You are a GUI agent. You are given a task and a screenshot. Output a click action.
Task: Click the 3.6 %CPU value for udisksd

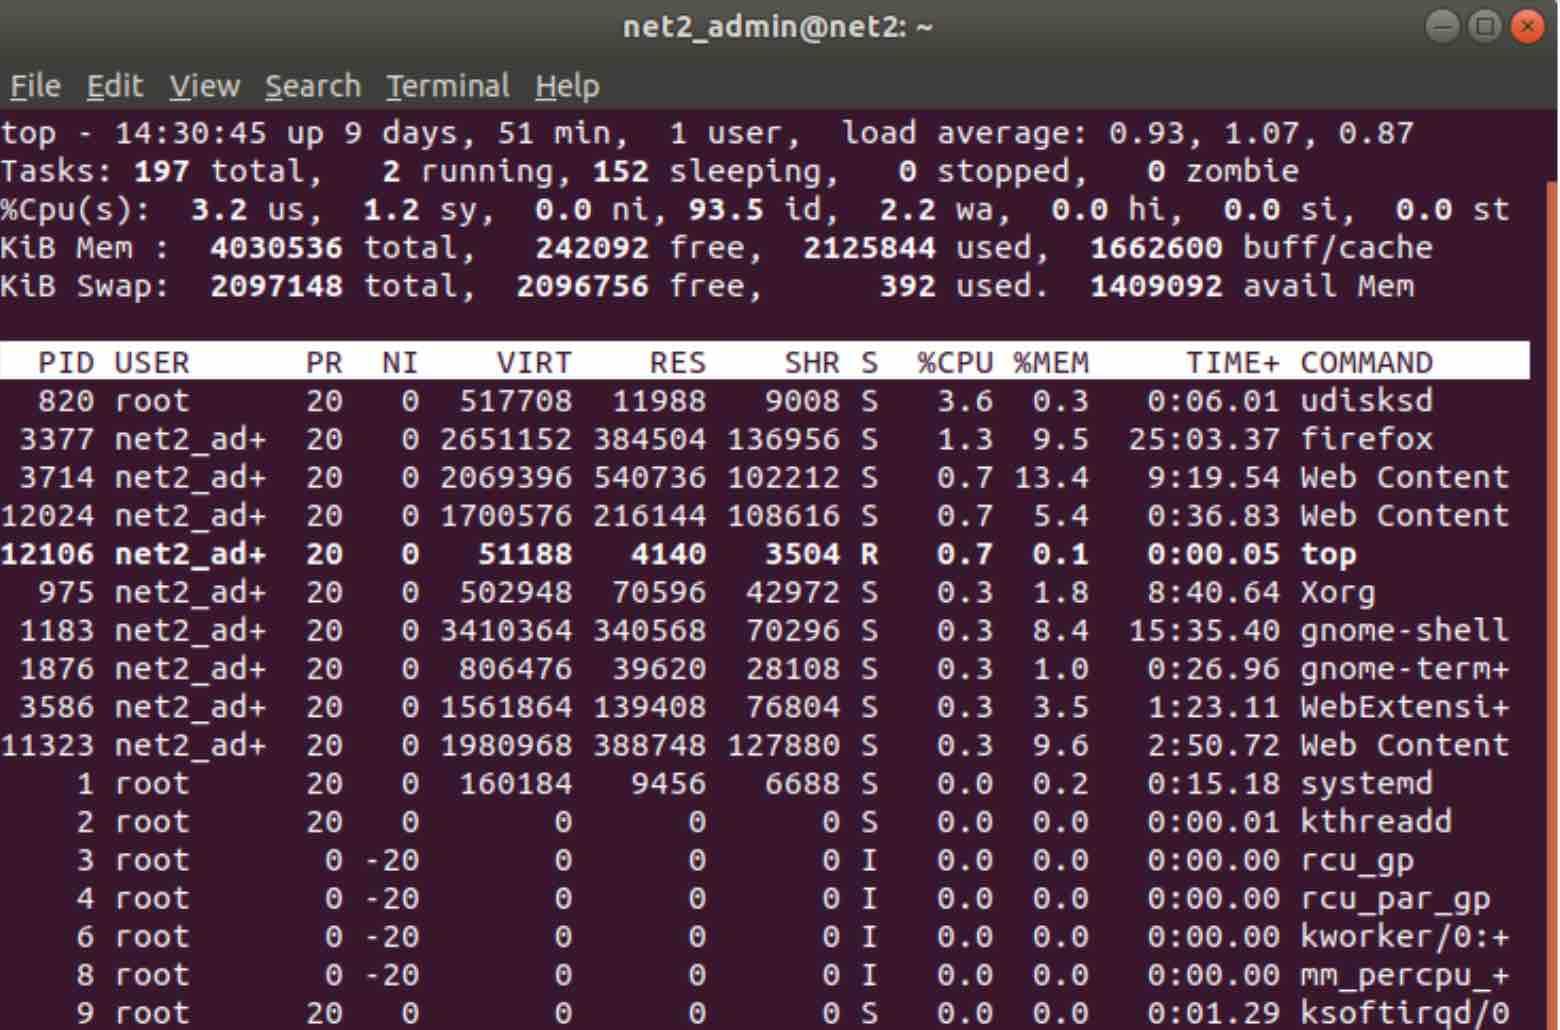pos(965,401)
